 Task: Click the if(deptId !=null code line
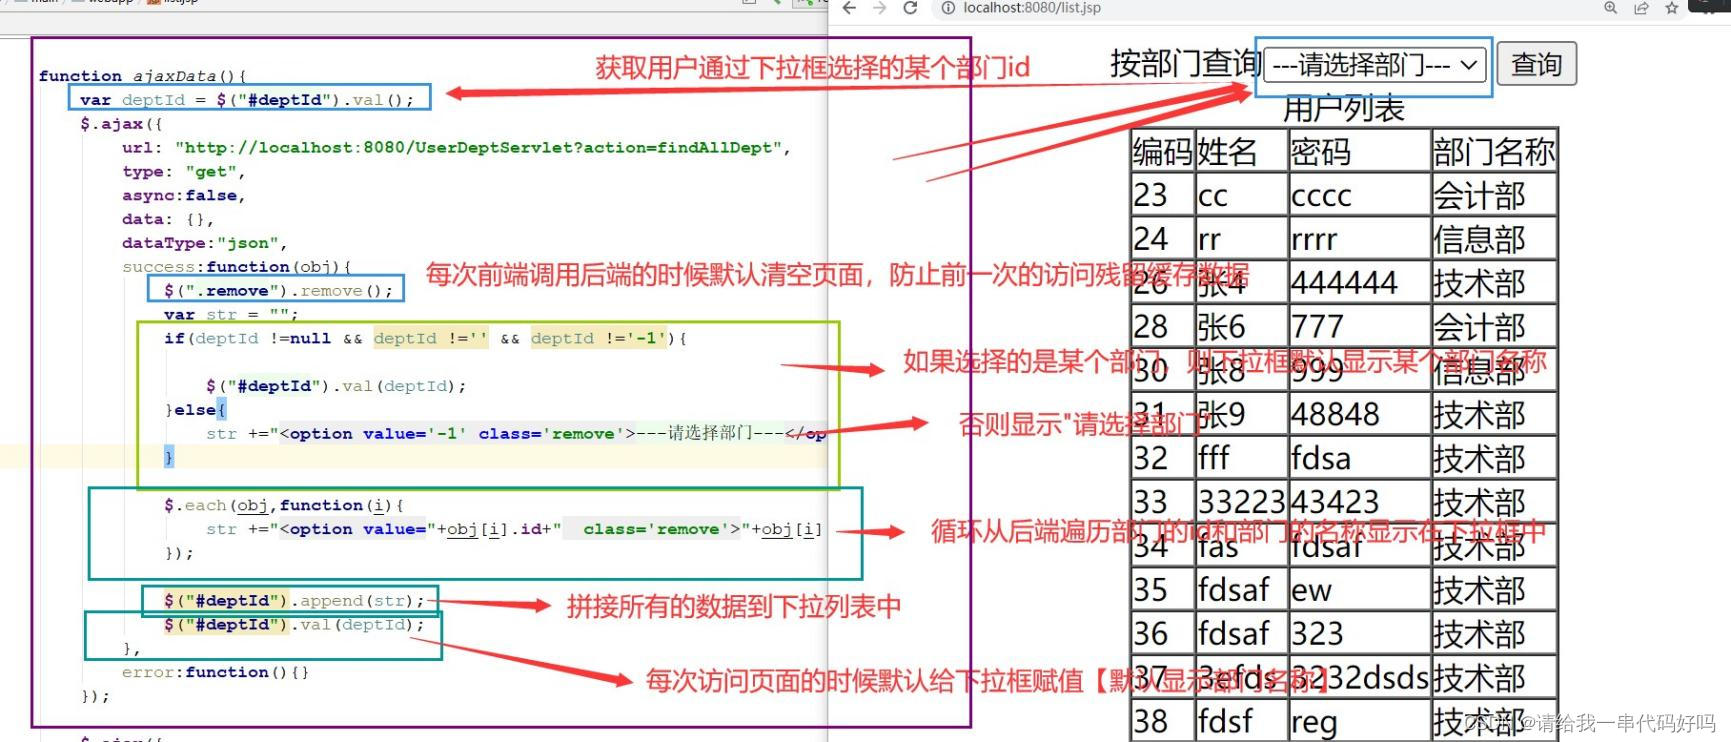point(425,339)
